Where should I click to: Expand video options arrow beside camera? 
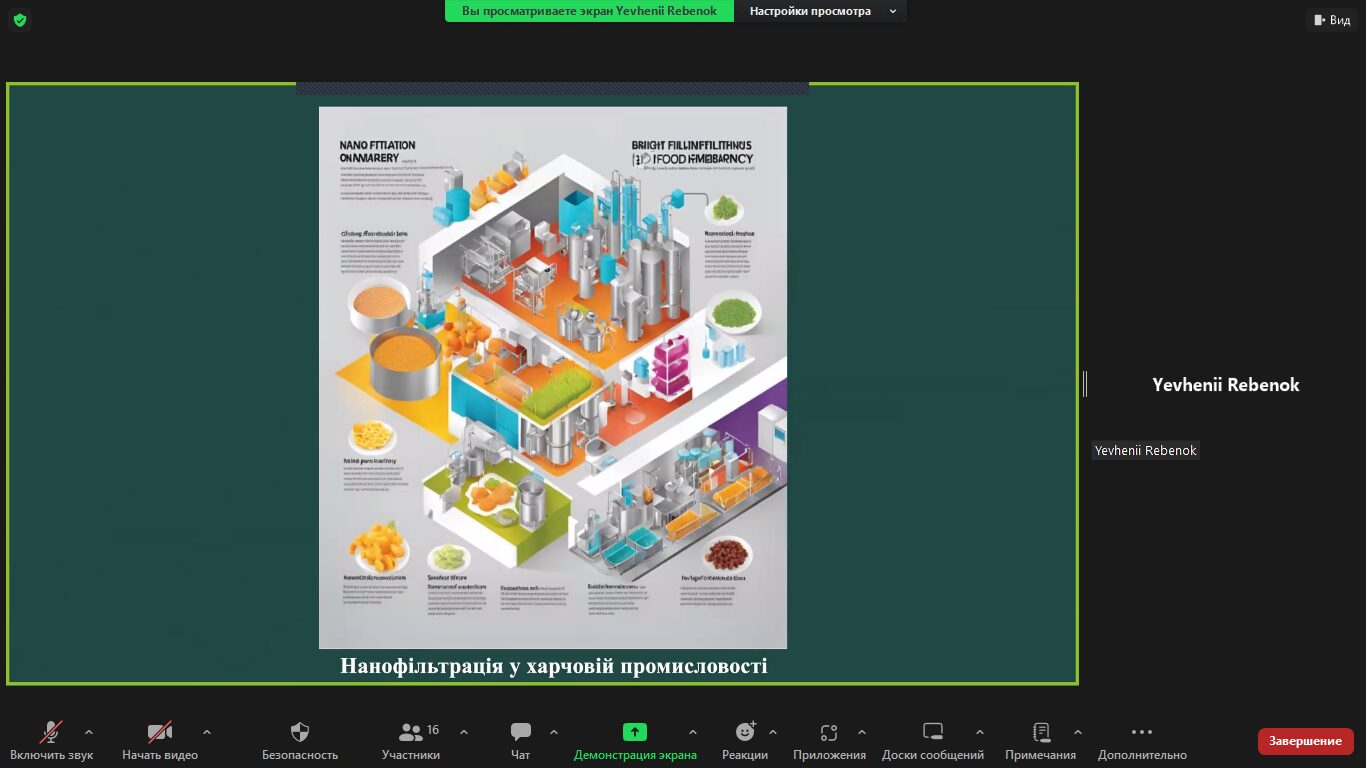207,732
